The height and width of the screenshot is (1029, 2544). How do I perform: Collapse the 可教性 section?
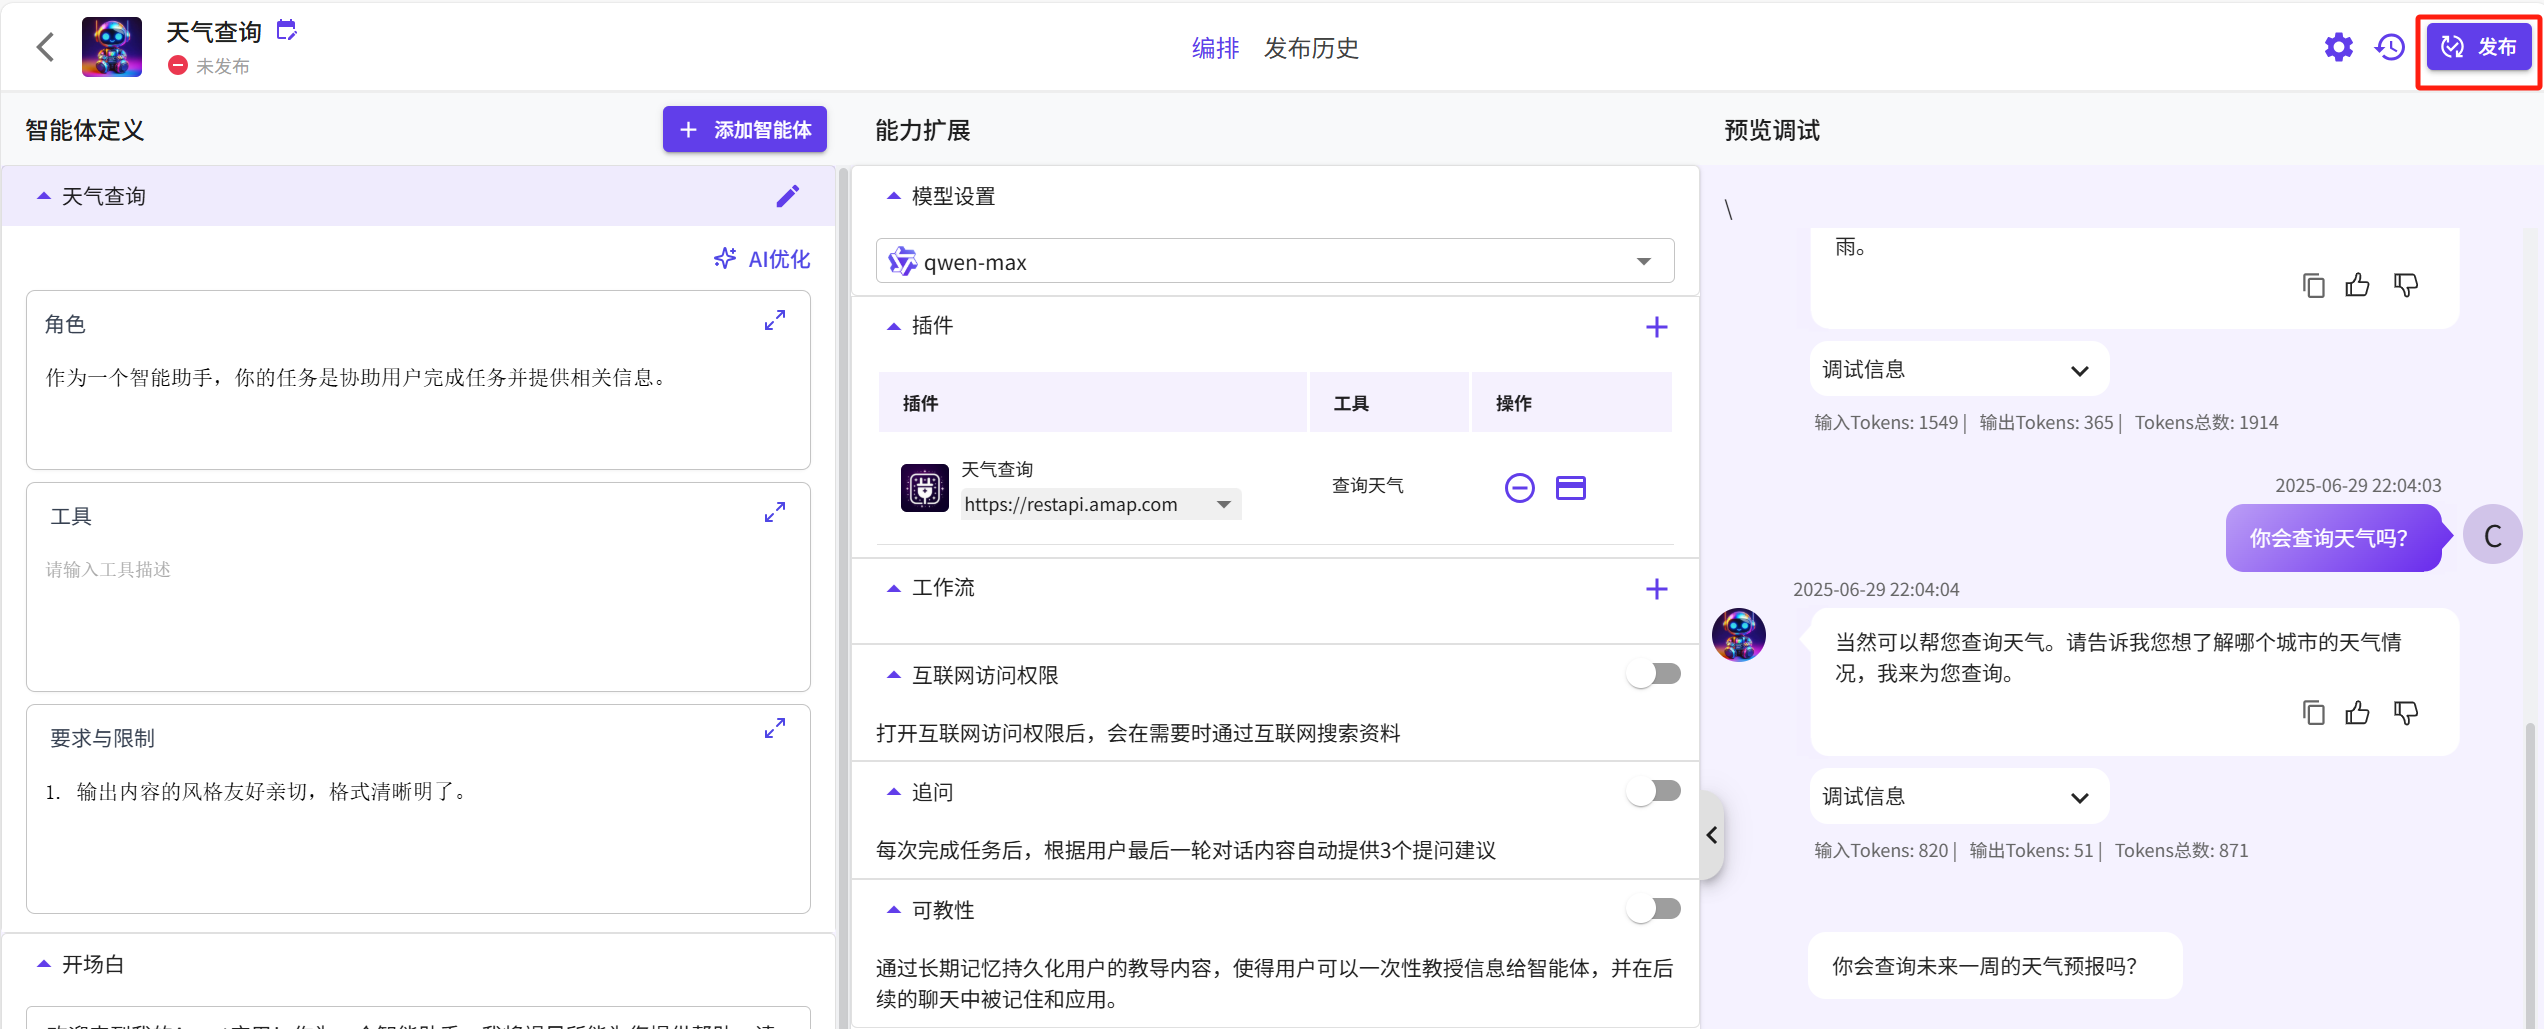(893, 910)
